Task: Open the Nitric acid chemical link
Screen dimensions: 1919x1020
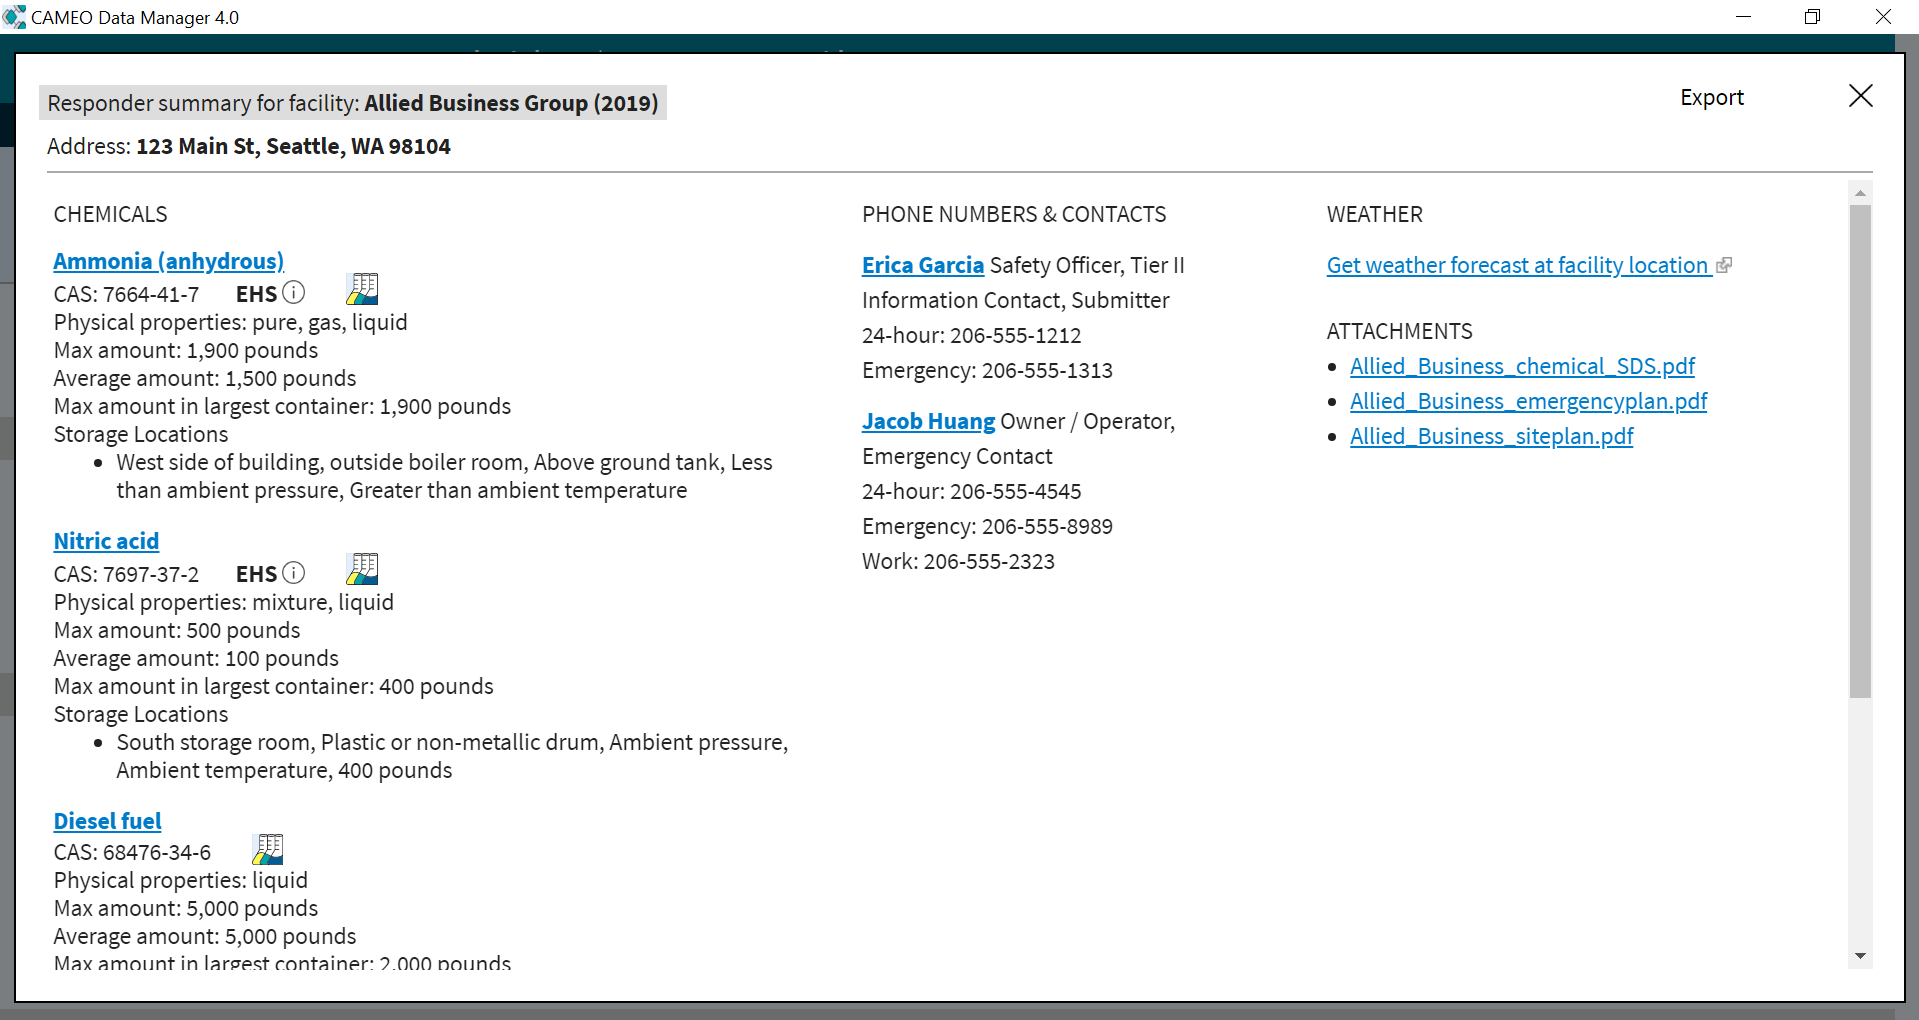Action: point(106,541)
